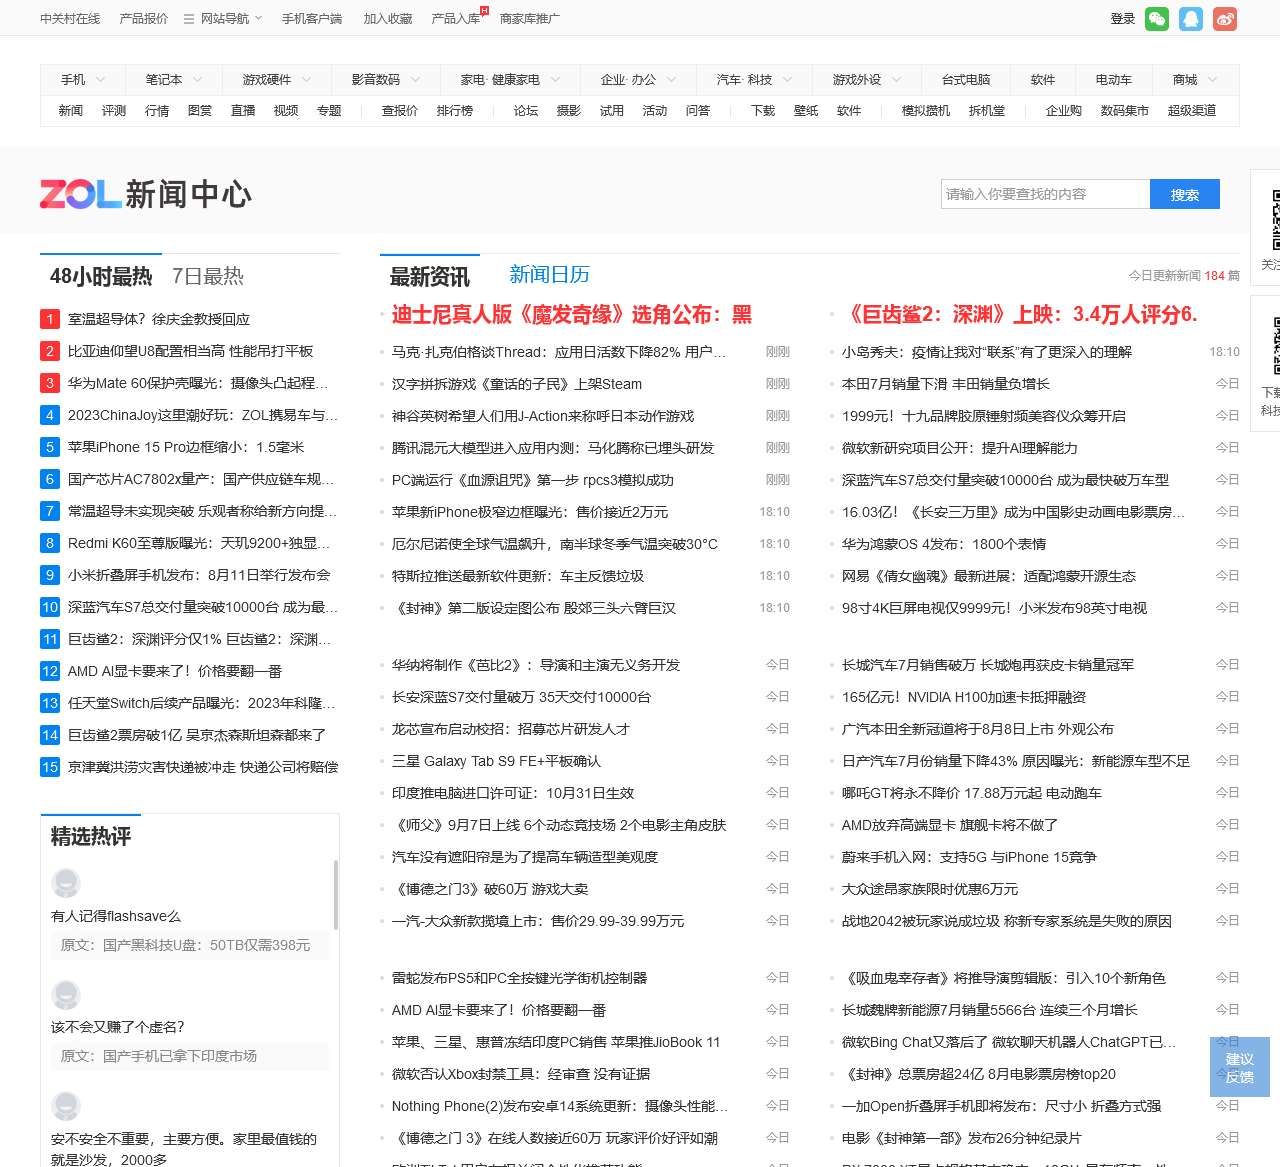Screen dimensions: 1280x1167
Task: Open article 本田7月销量下滑
Action: tap(946, 384)
